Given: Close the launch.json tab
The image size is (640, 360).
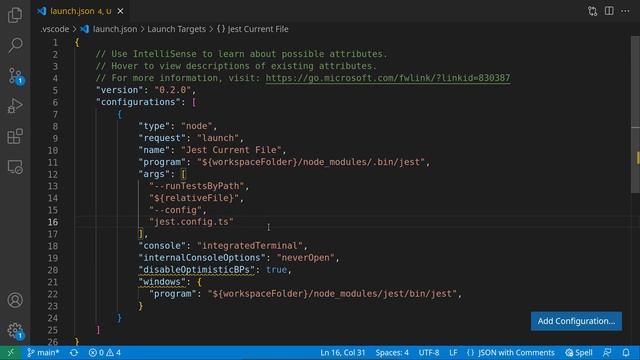Looking at the screenshot, I should click(120, 11).
